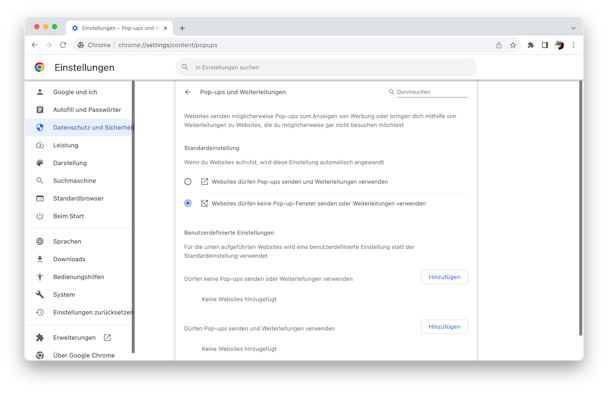Image resolution: width=608 pixels, height=393 pixels.
Task: Toggle the side panel icon
Action: click(x=545, y=45)
